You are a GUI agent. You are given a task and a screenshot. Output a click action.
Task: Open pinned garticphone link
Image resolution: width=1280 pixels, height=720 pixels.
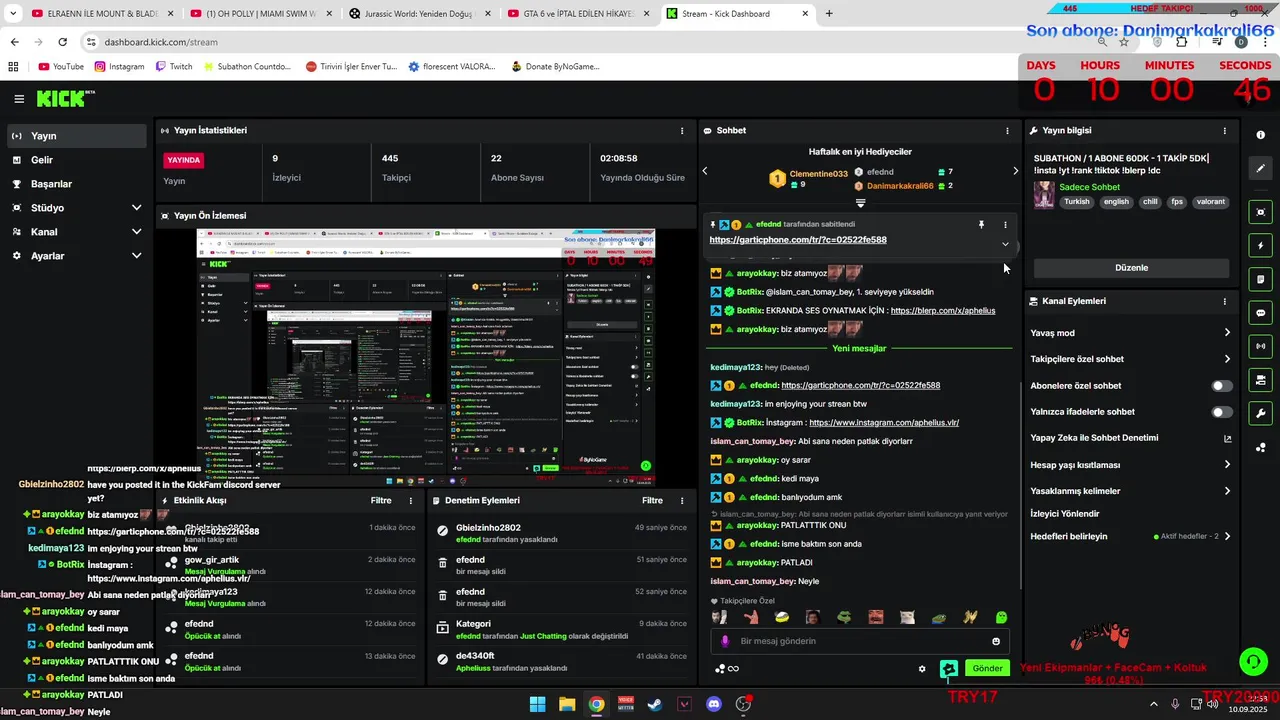798,240
